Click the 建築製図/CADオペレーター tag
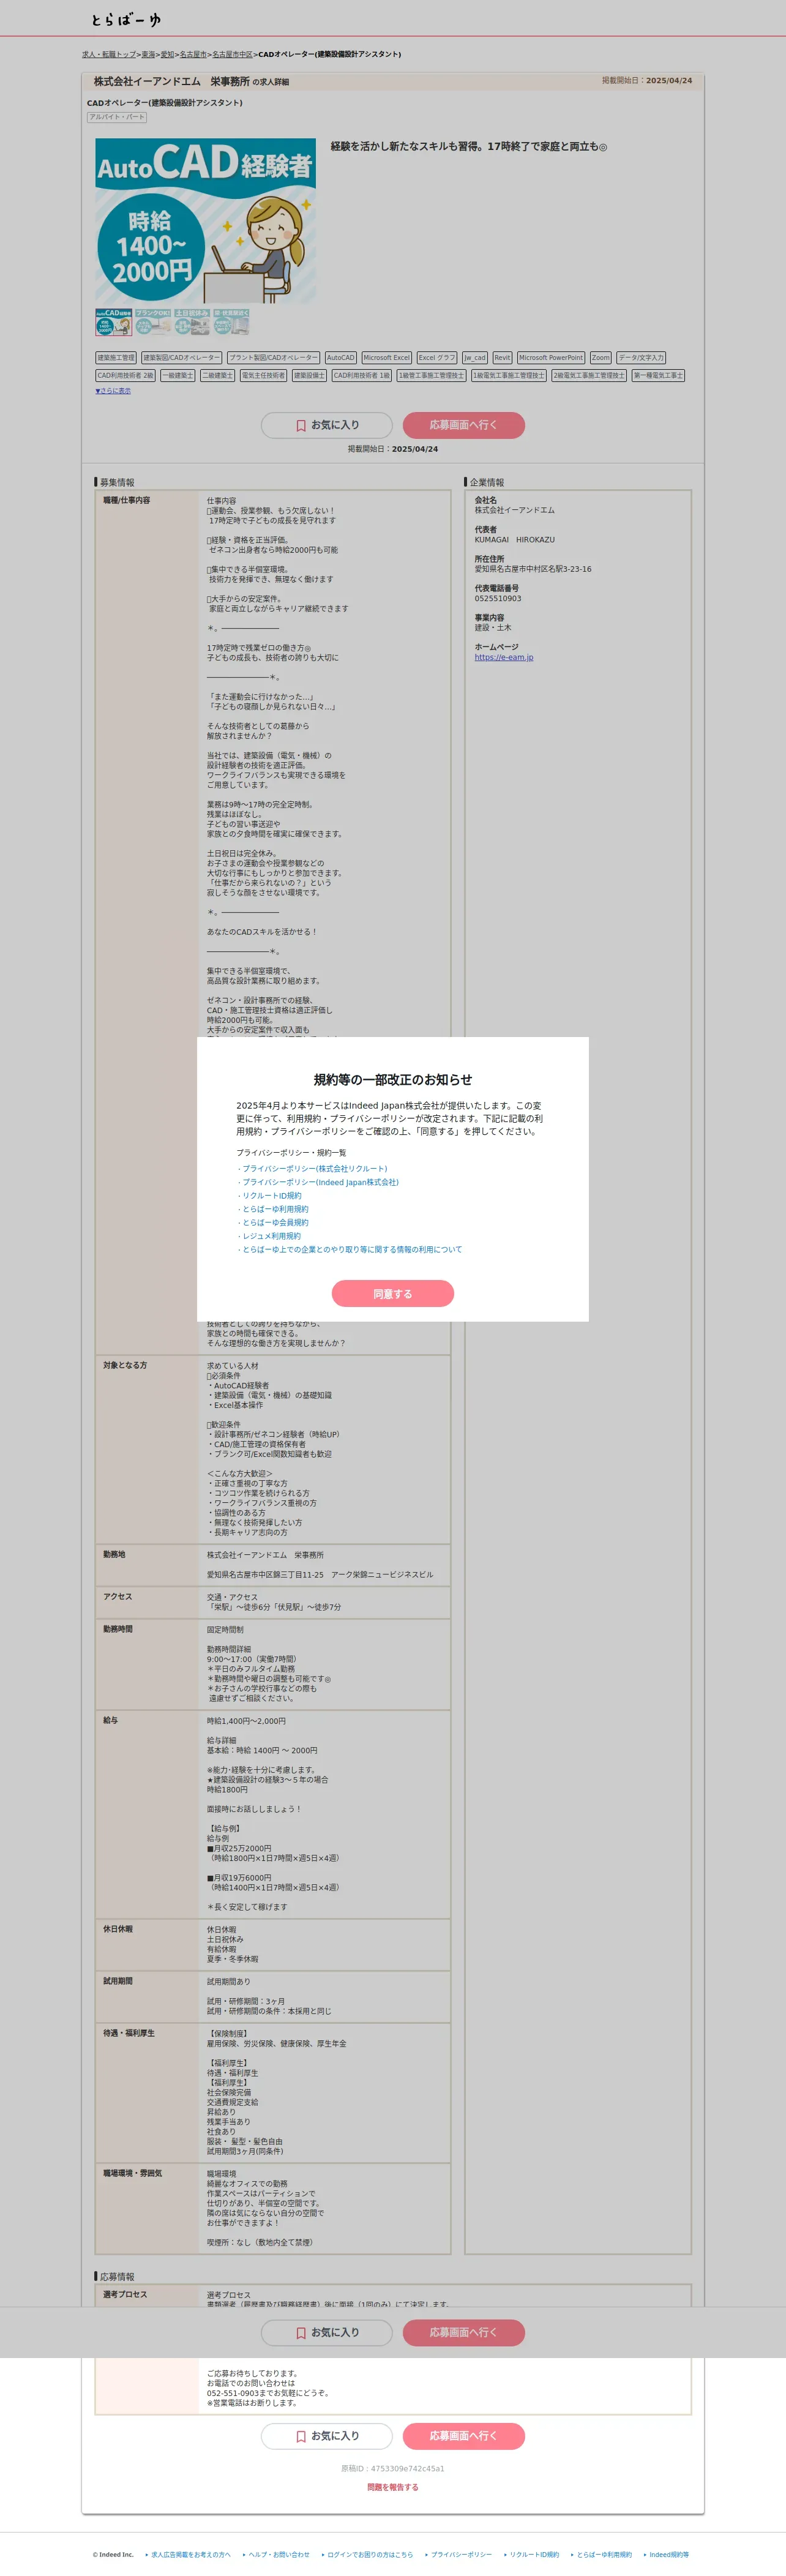Screen dimensions: 786x2576 [181, 357]
